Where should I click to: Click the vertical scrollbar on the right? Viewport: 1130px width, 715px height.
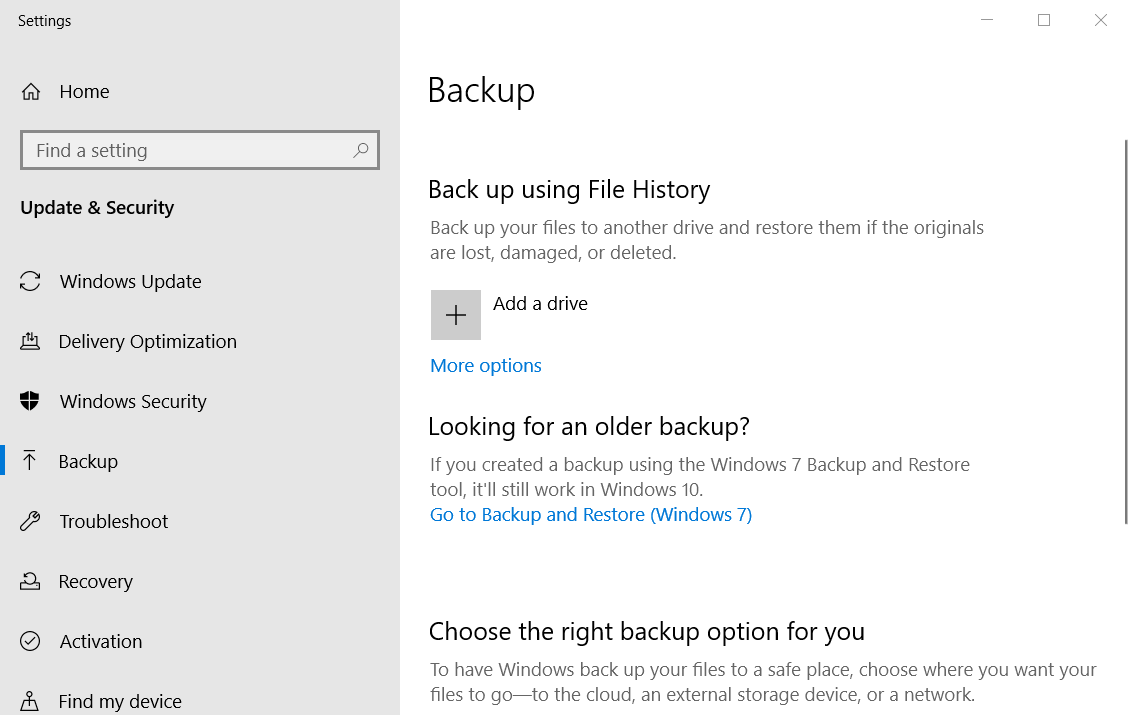(x=1125, y=330)
